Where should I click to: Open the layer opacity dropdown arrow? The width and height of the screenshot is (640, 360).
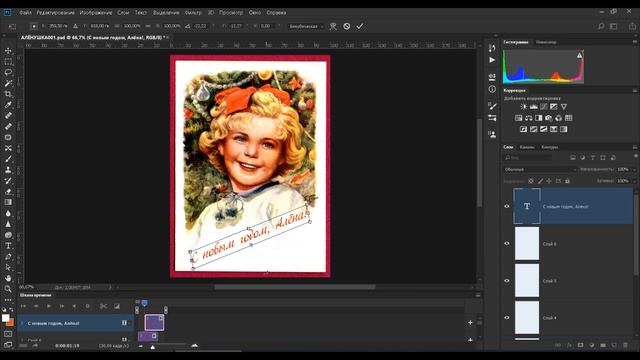[635, 169]
